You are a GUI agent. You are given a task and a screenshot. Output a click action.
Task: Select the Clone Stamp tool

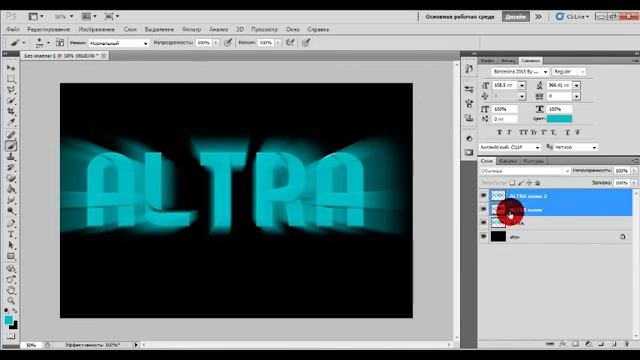coord(11,157)
